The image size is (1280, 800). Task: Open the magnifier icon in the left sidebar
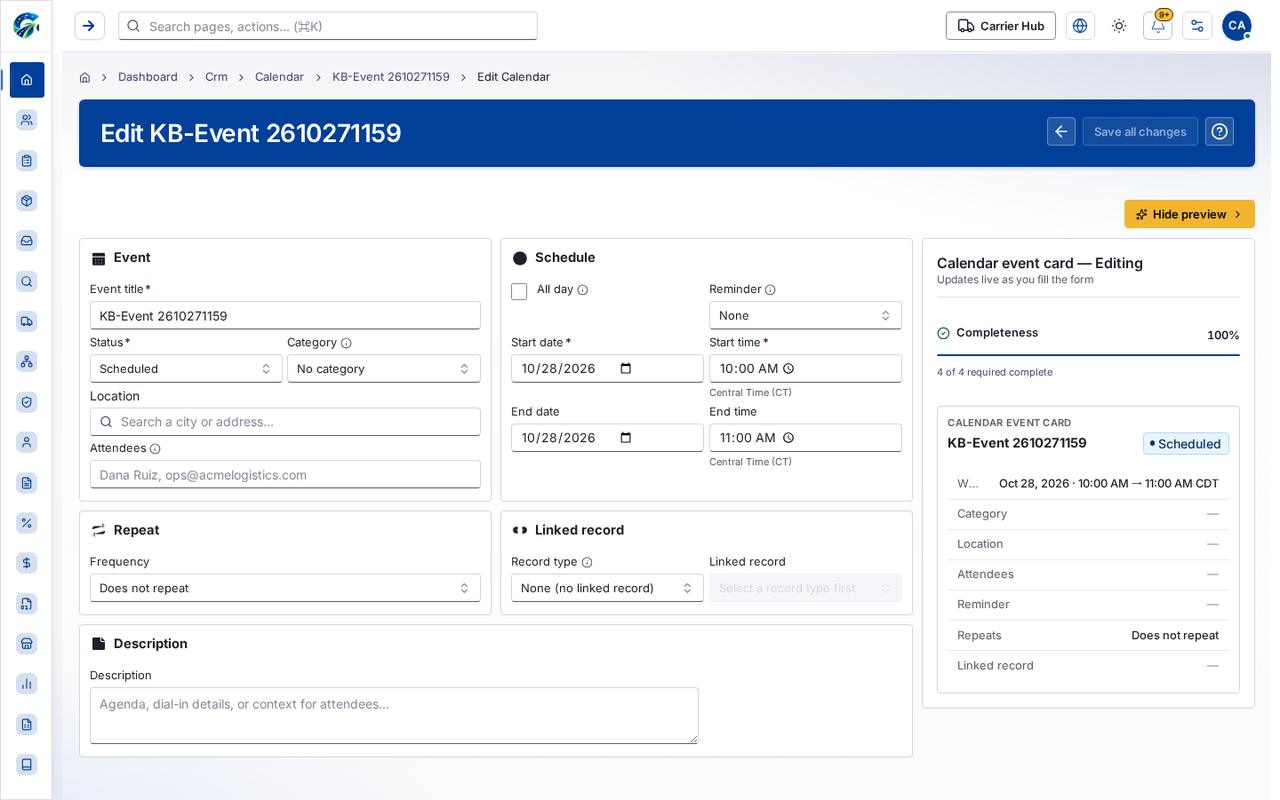tap(27, 281)
